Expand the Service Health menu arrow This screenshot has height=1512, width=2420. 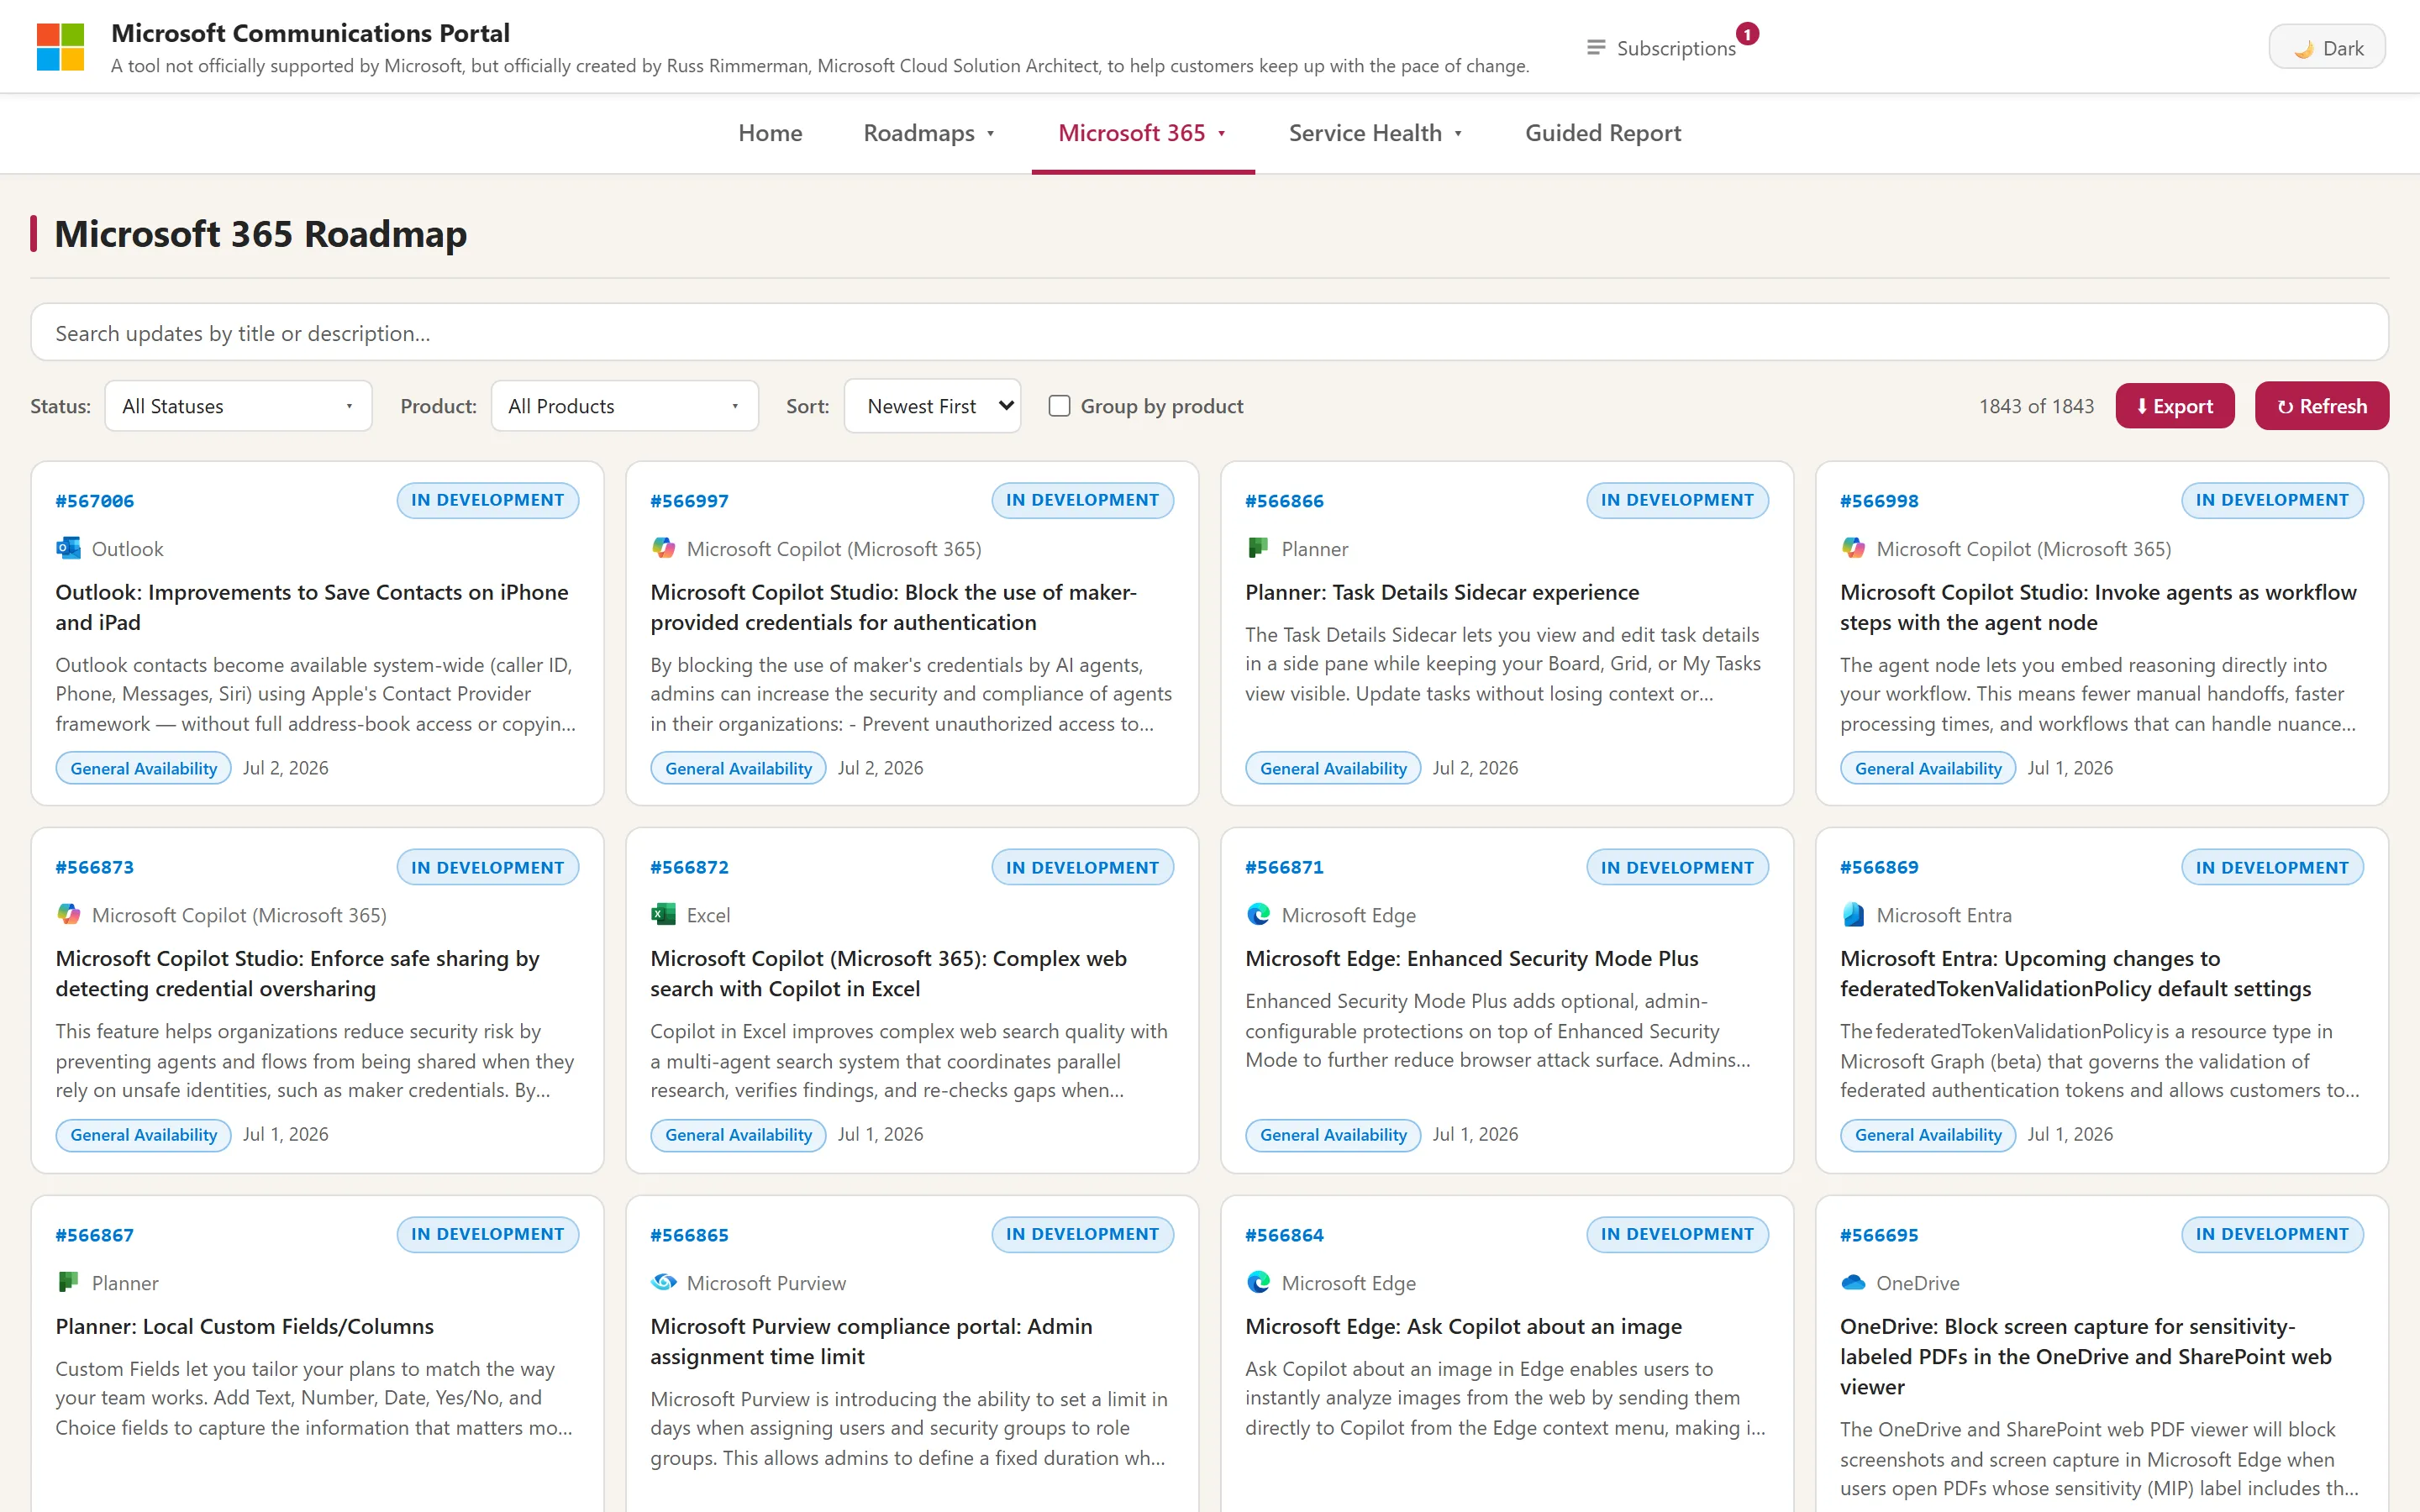point(1458,134)
